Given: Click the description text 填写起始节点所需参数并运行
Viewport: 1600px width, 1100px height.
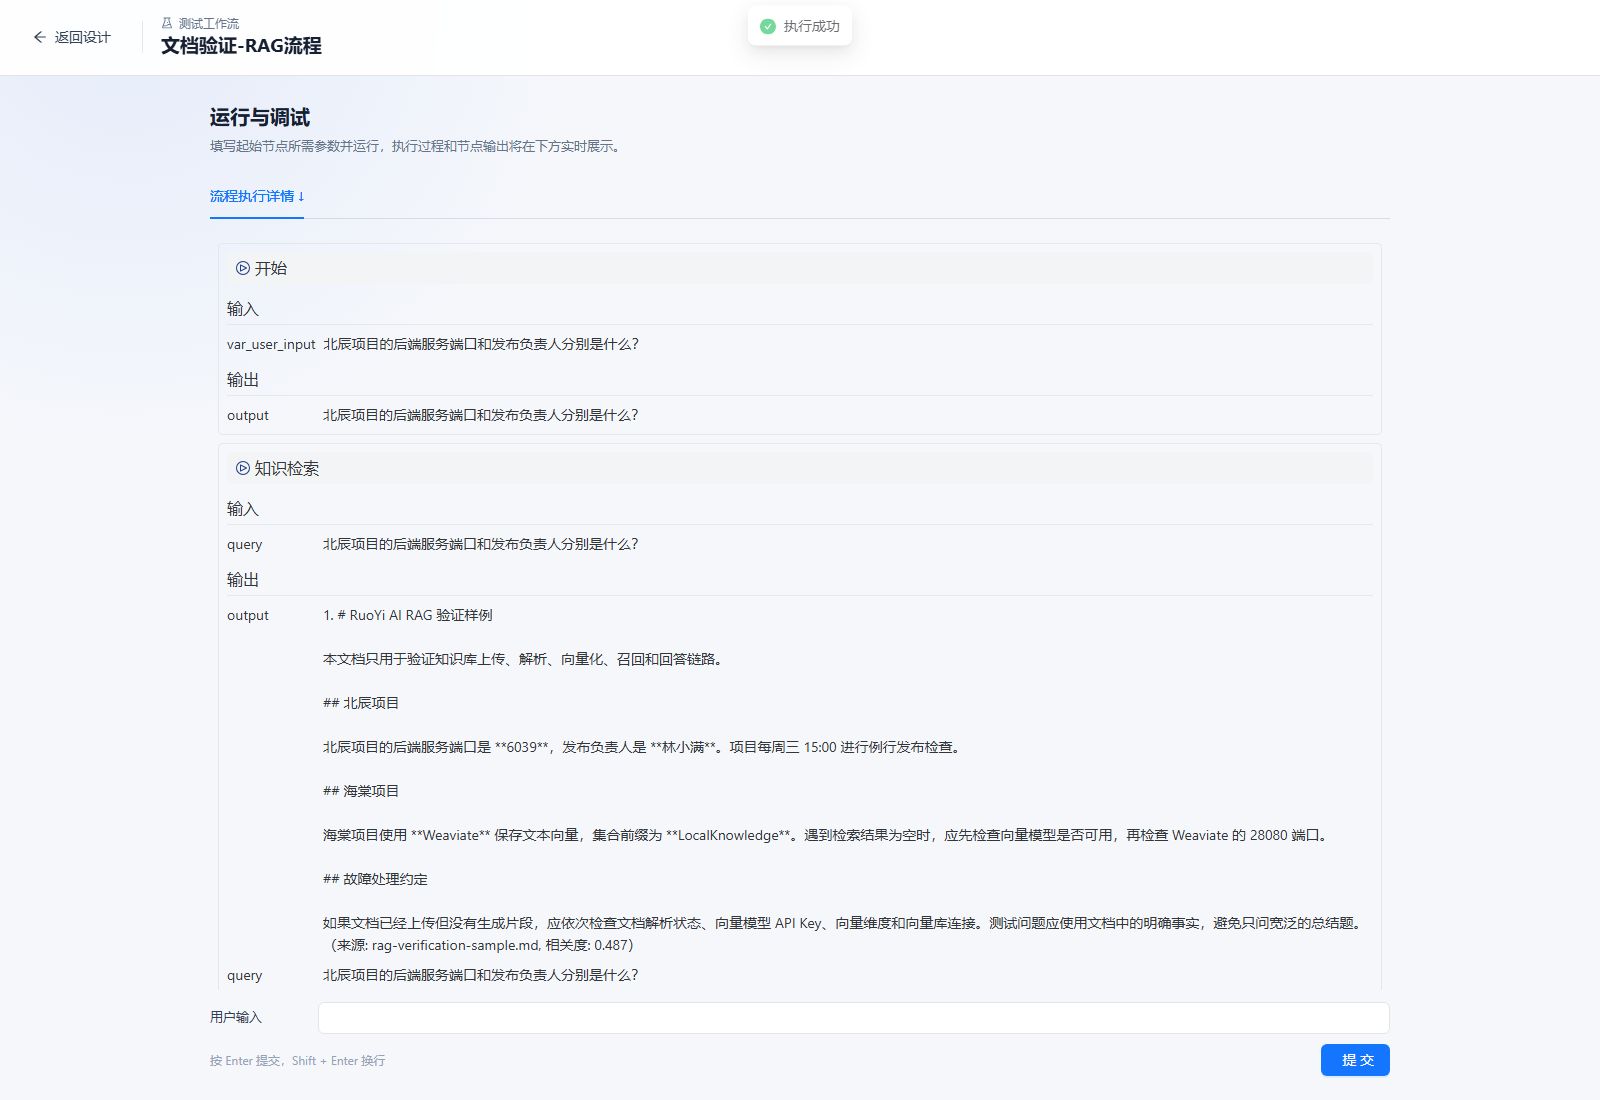Looking at the screenshot, I should [x=417, y=146].
